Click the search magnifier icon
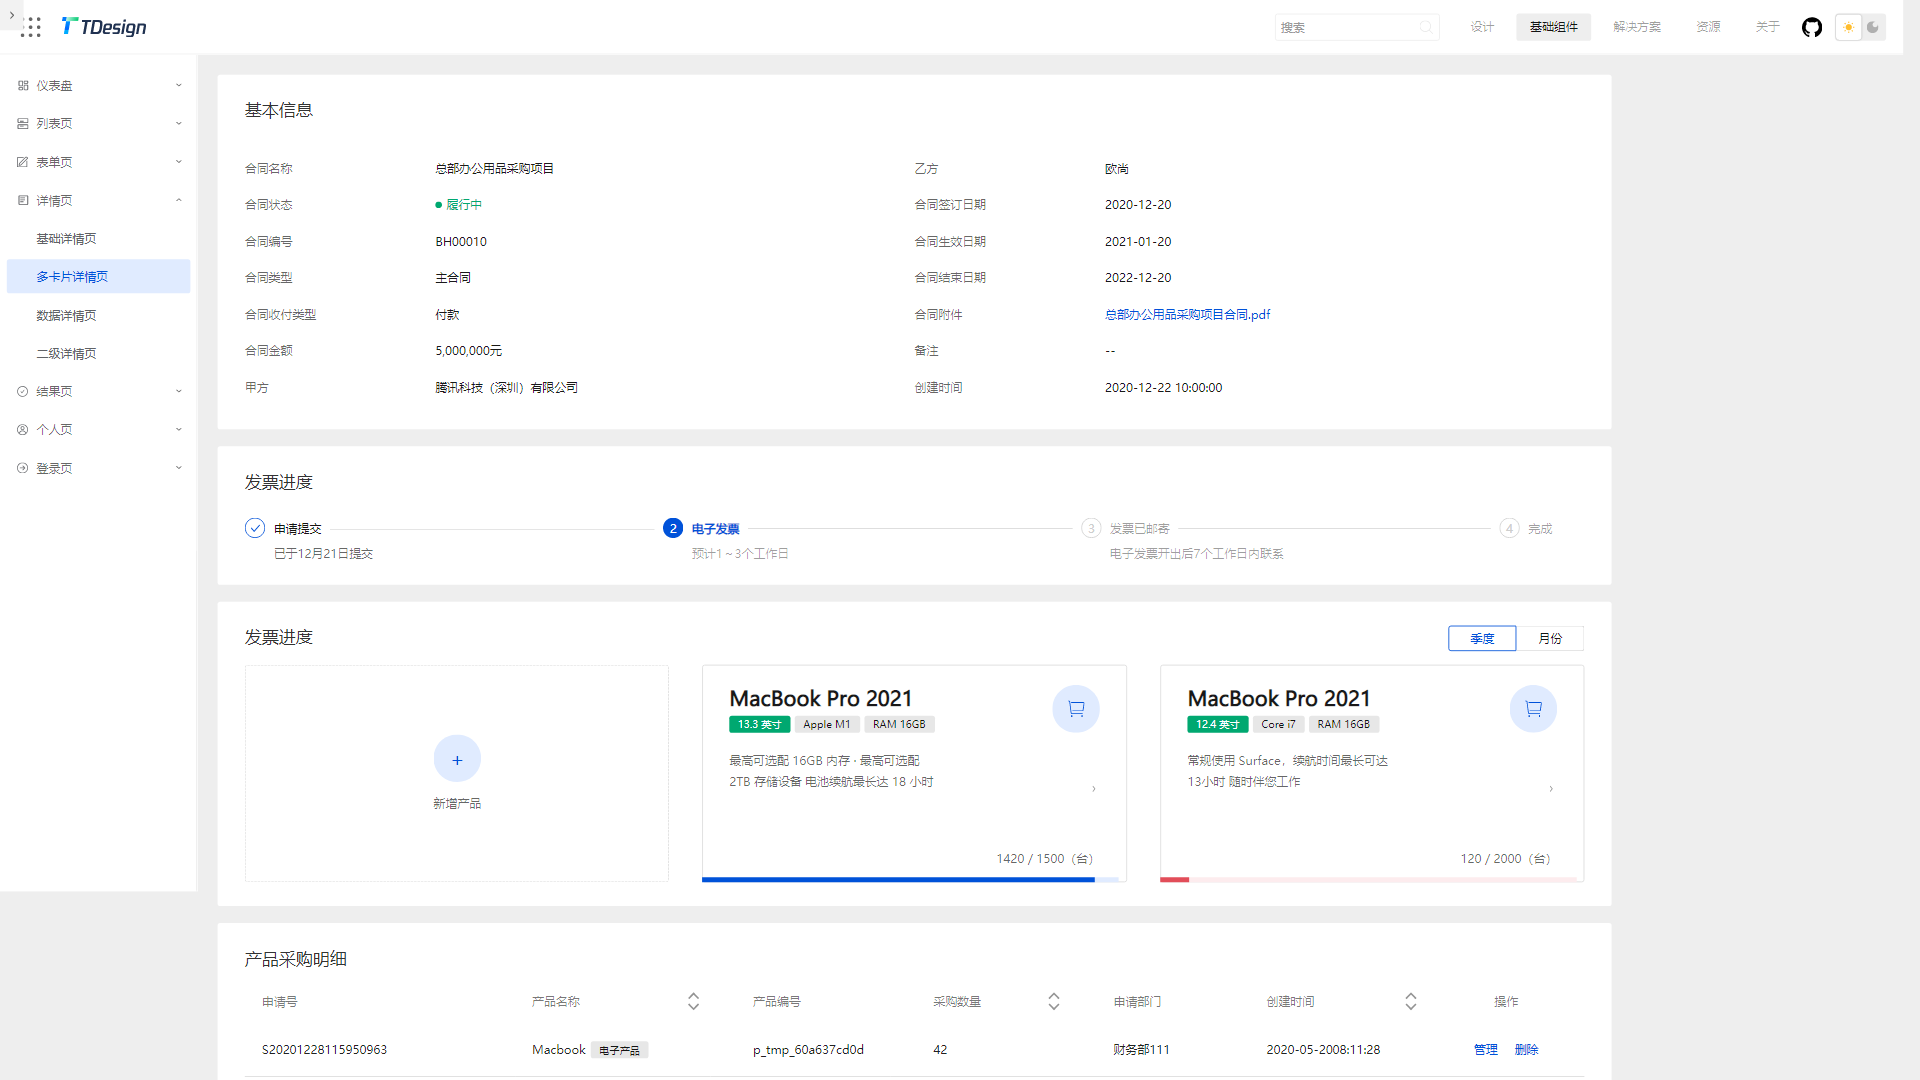Viewport: 1920px width, 1080px height. coord(1425,27)
